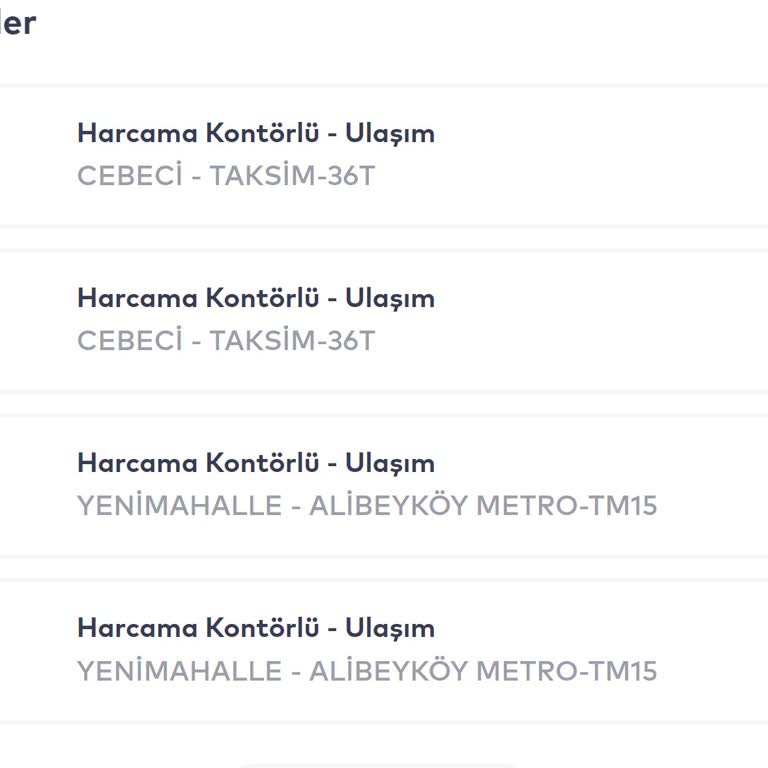Select the "36T" route code in first card
Image resolution: width=768 pixels, height=768 pixels.
351,177
